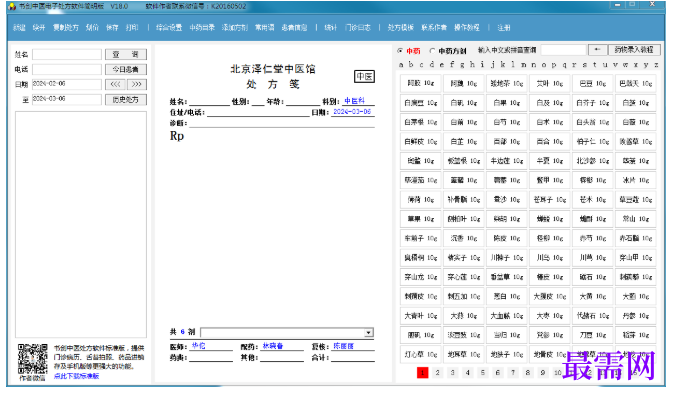
Task: Open 处方模板 from the toolbar
Action: [400, 27]
